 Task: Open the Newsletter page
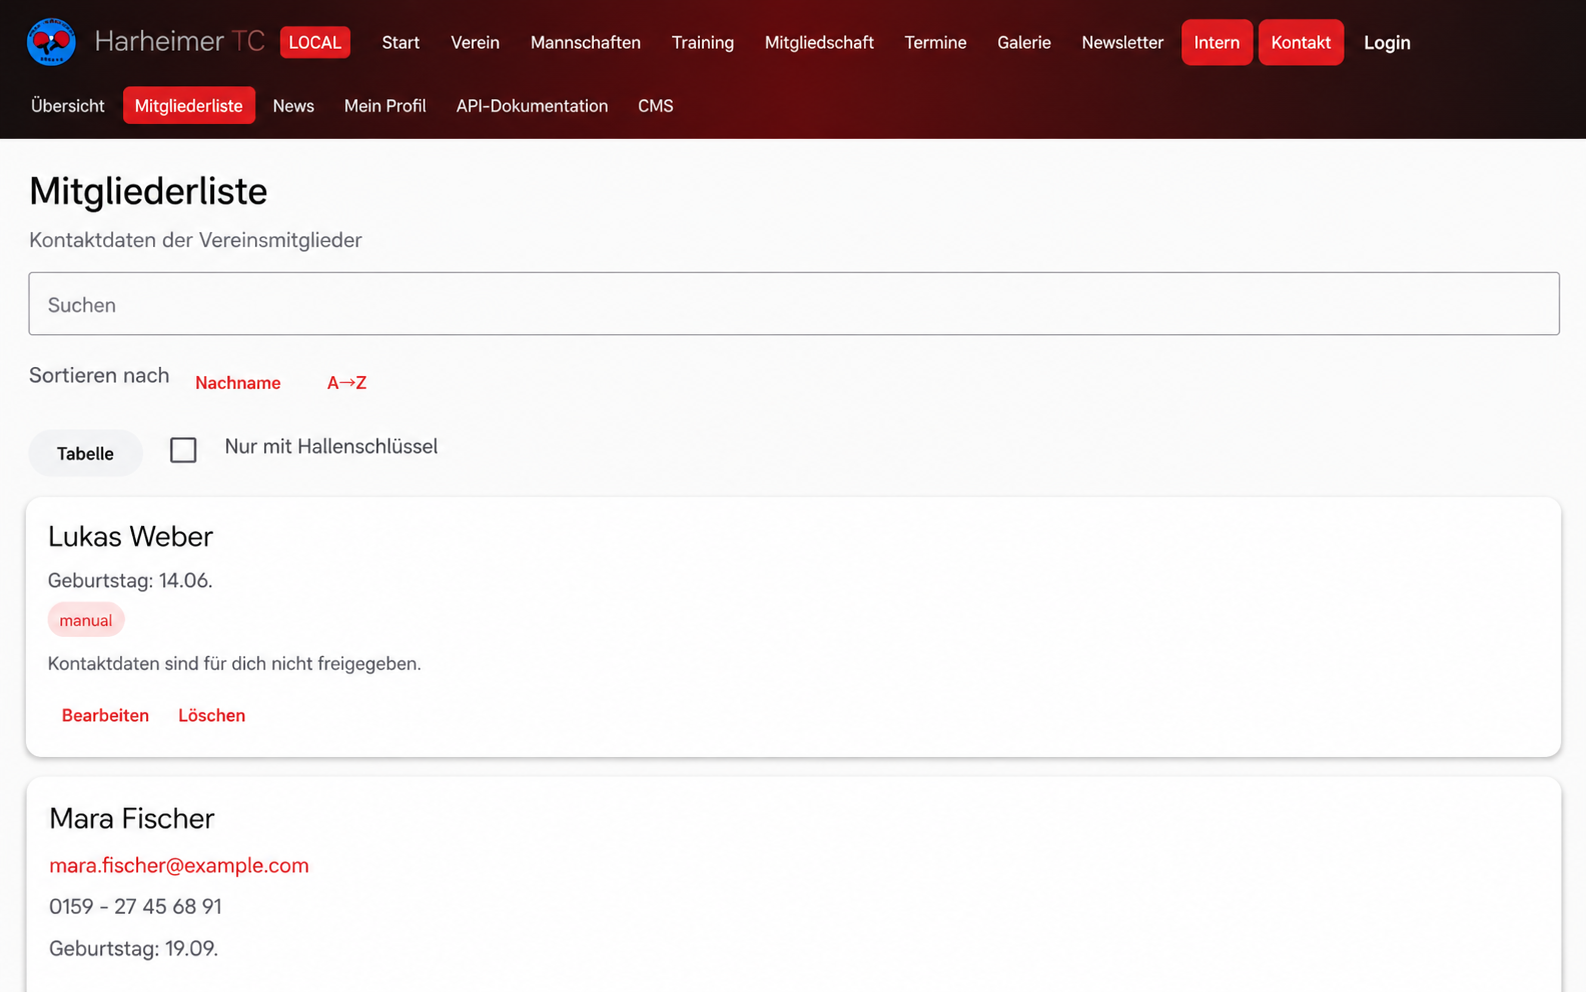(1122, 43)
